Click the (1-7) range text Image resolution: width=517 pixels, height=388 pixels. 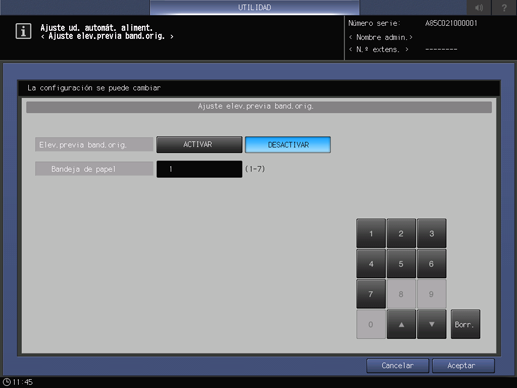255,169
